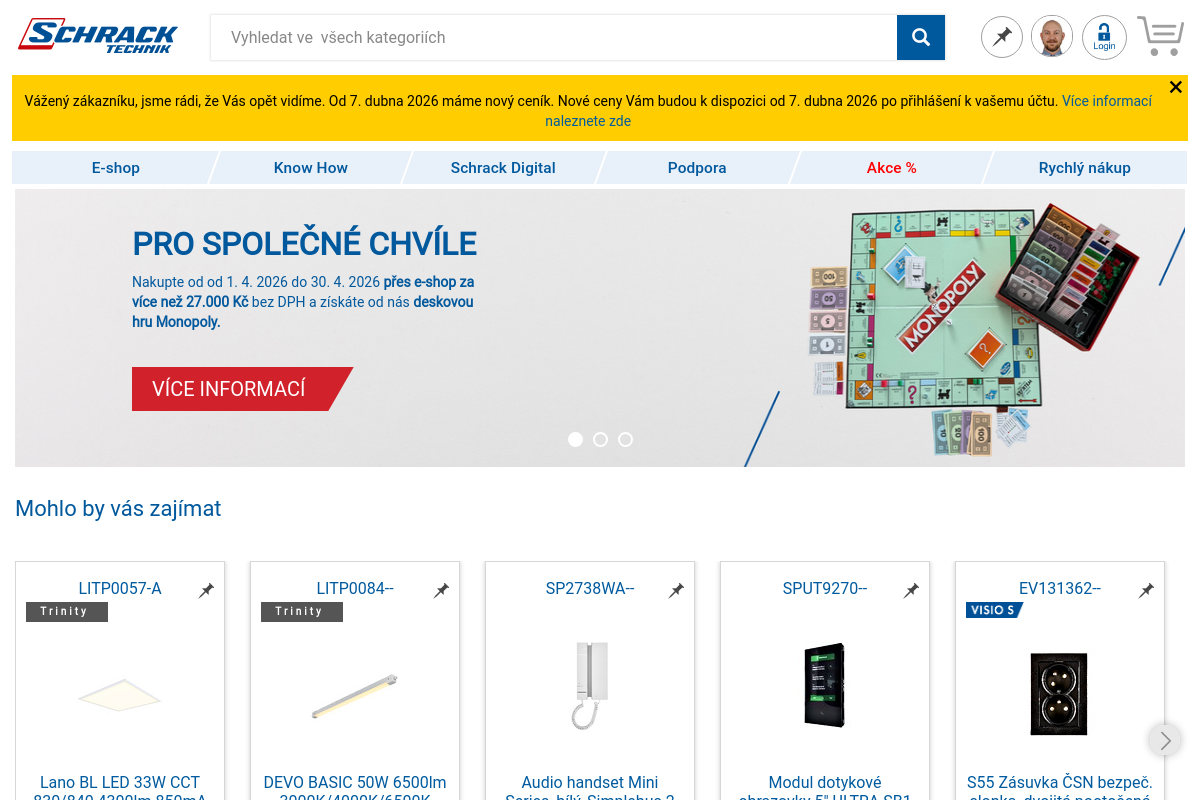
Task: Click Trinity badge on LITP0084-- card
Action: [x=302, y=611]
